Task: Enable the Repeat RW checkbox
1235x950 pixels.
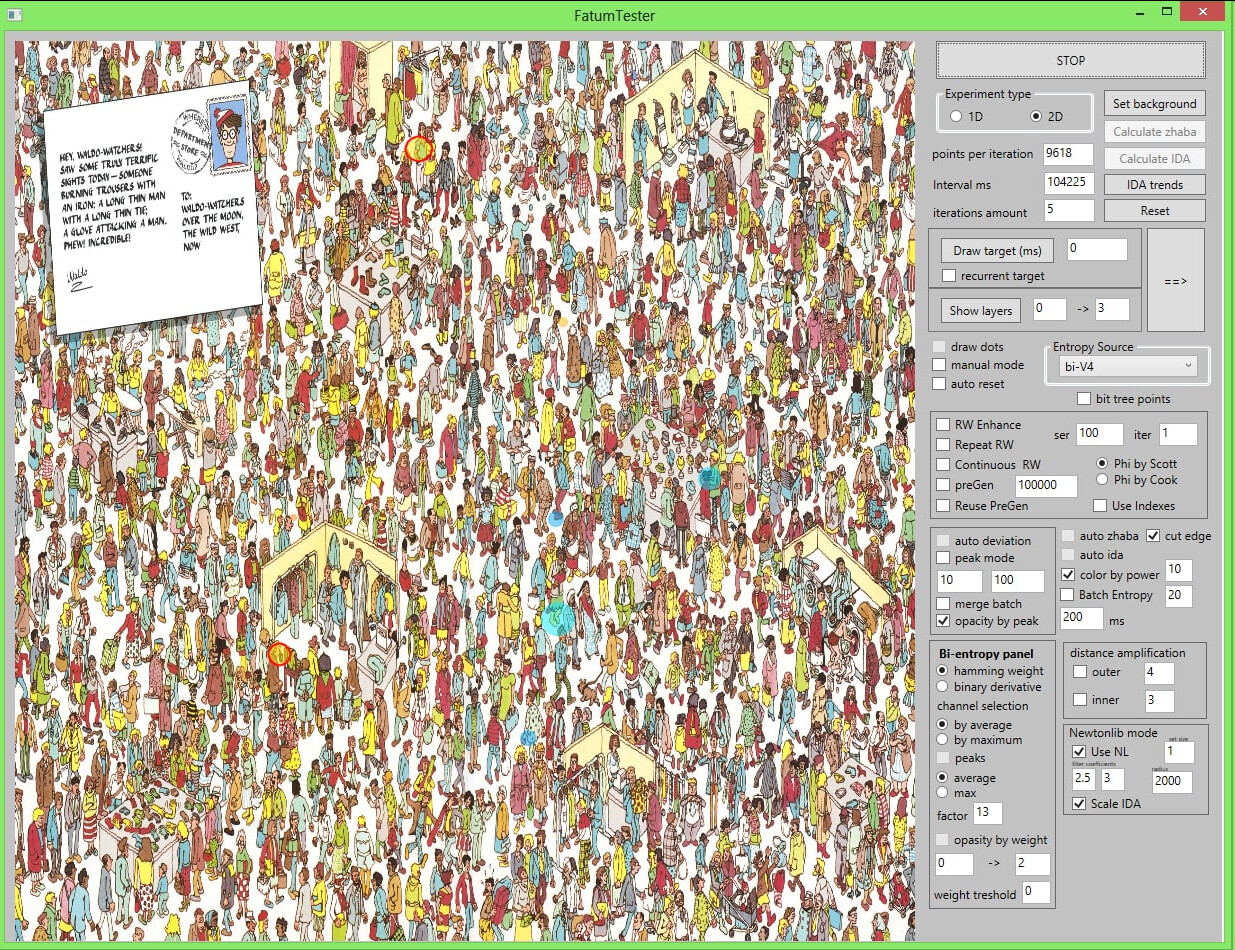Action: (x=943, y=445)
